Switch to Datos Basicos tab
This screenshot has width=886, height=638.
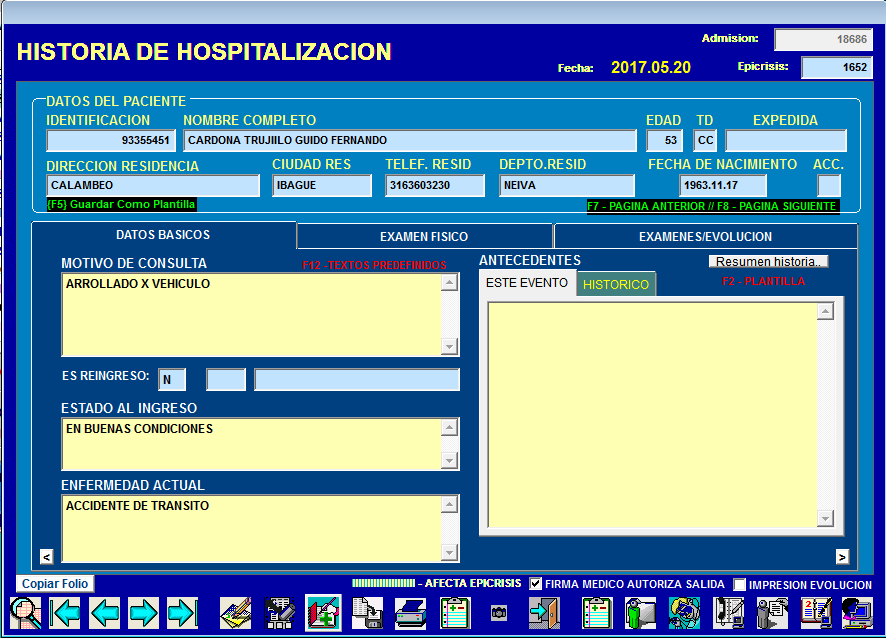pos(163,235)
